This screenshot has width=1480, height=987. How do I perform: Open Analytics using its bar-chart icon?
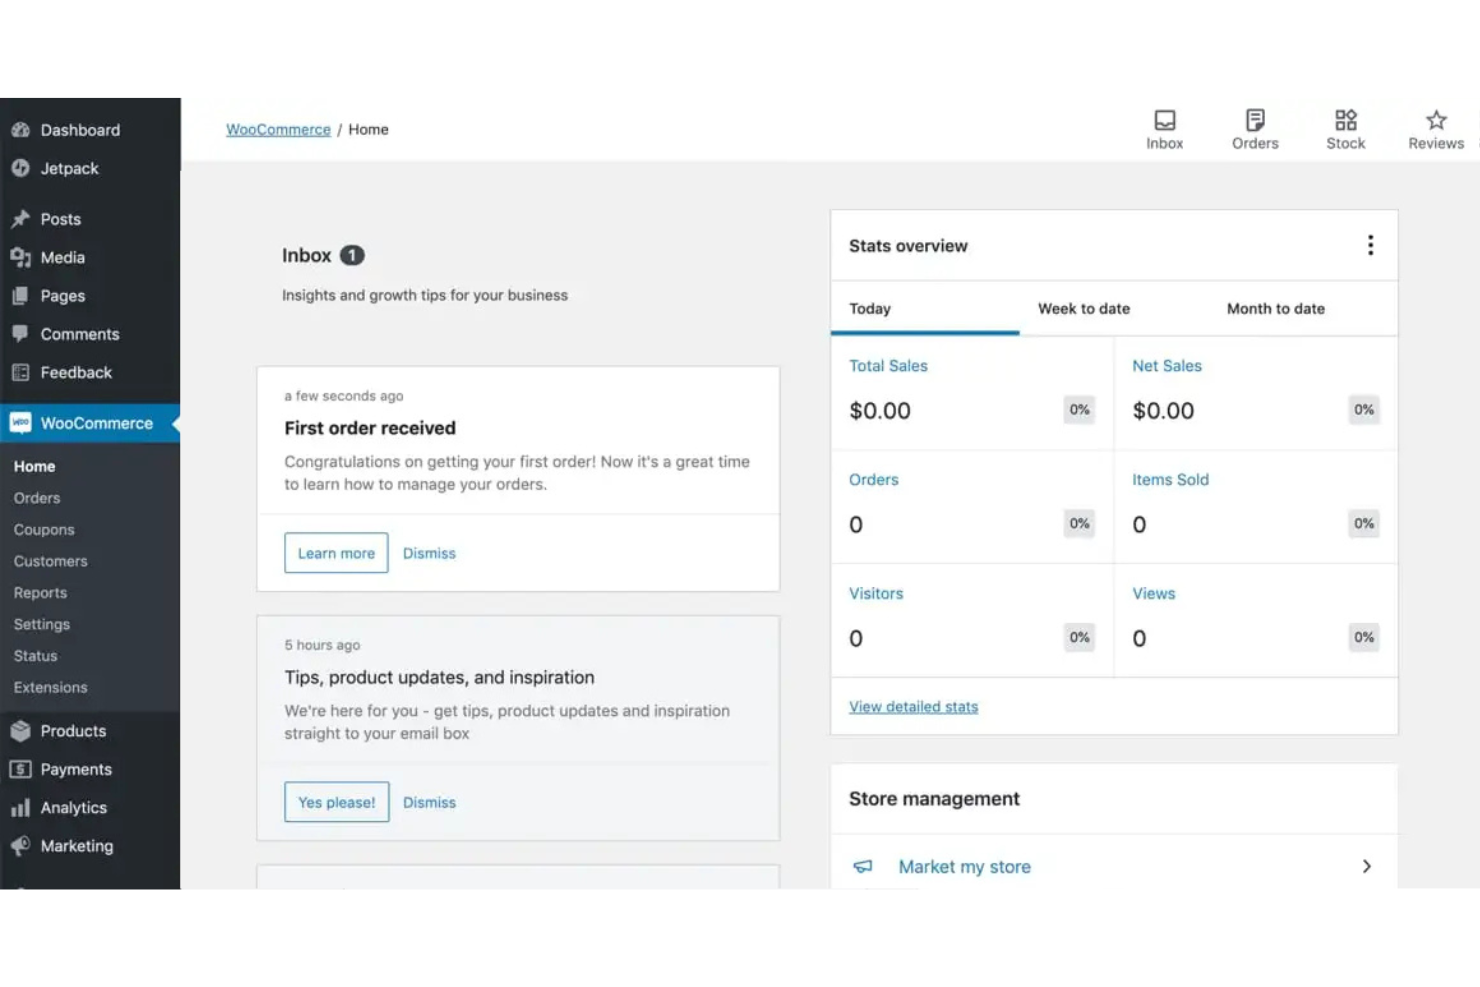21,807
